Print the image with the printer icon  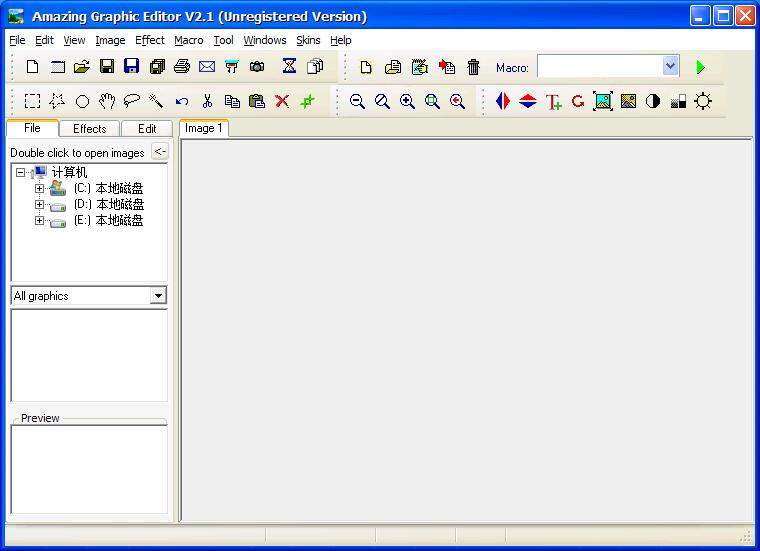182,66
